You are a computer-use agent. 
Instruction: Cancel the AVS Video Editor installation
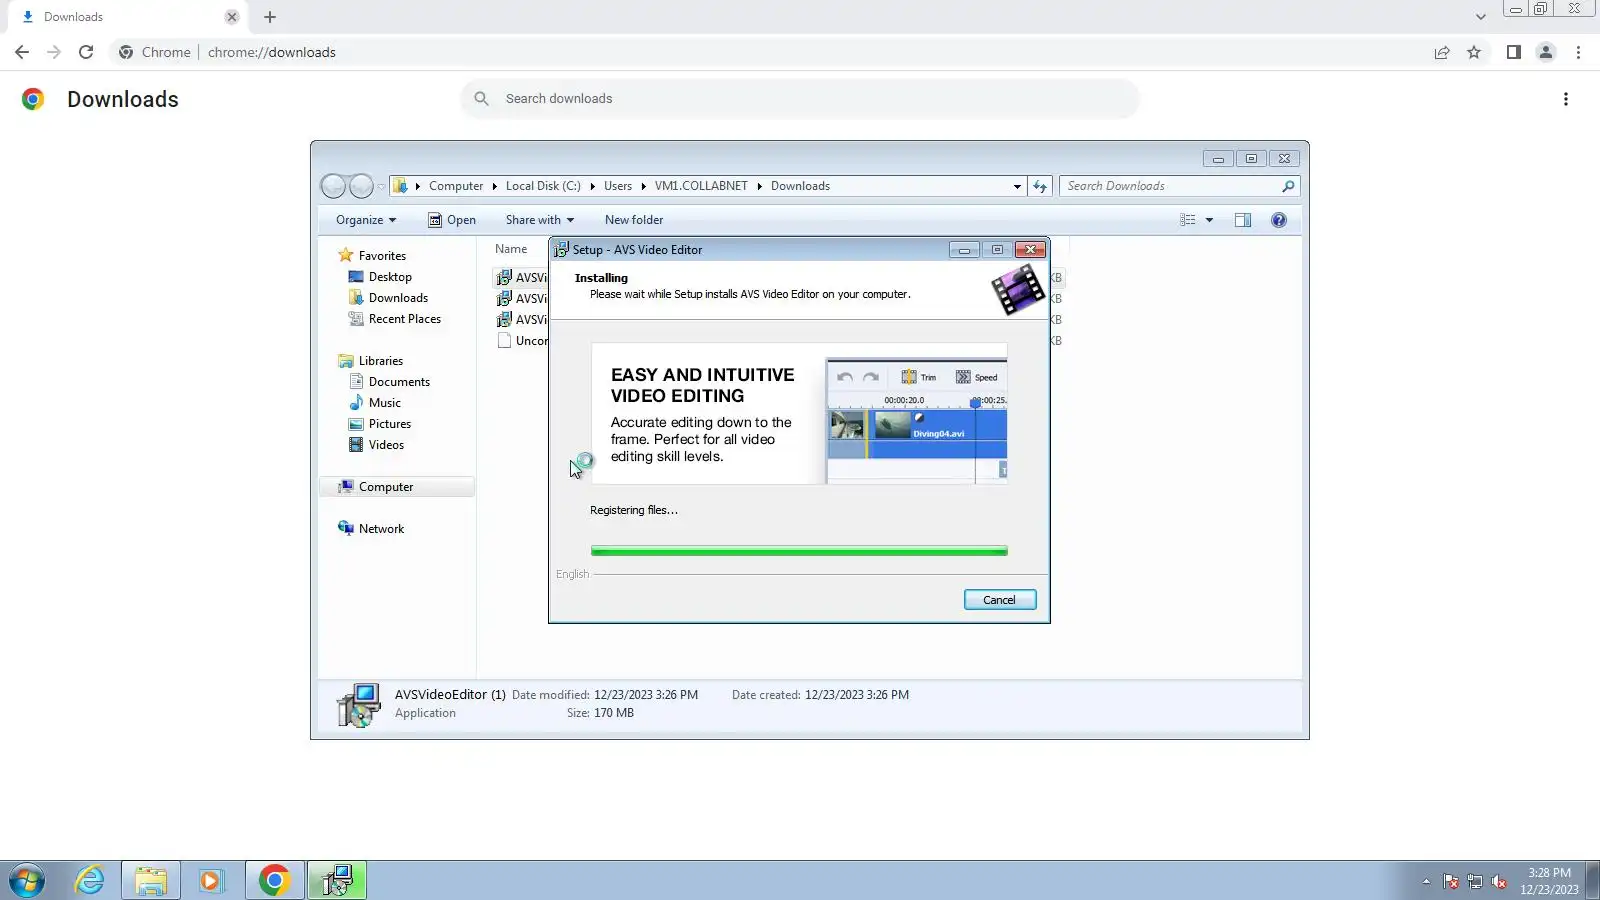1000,600
